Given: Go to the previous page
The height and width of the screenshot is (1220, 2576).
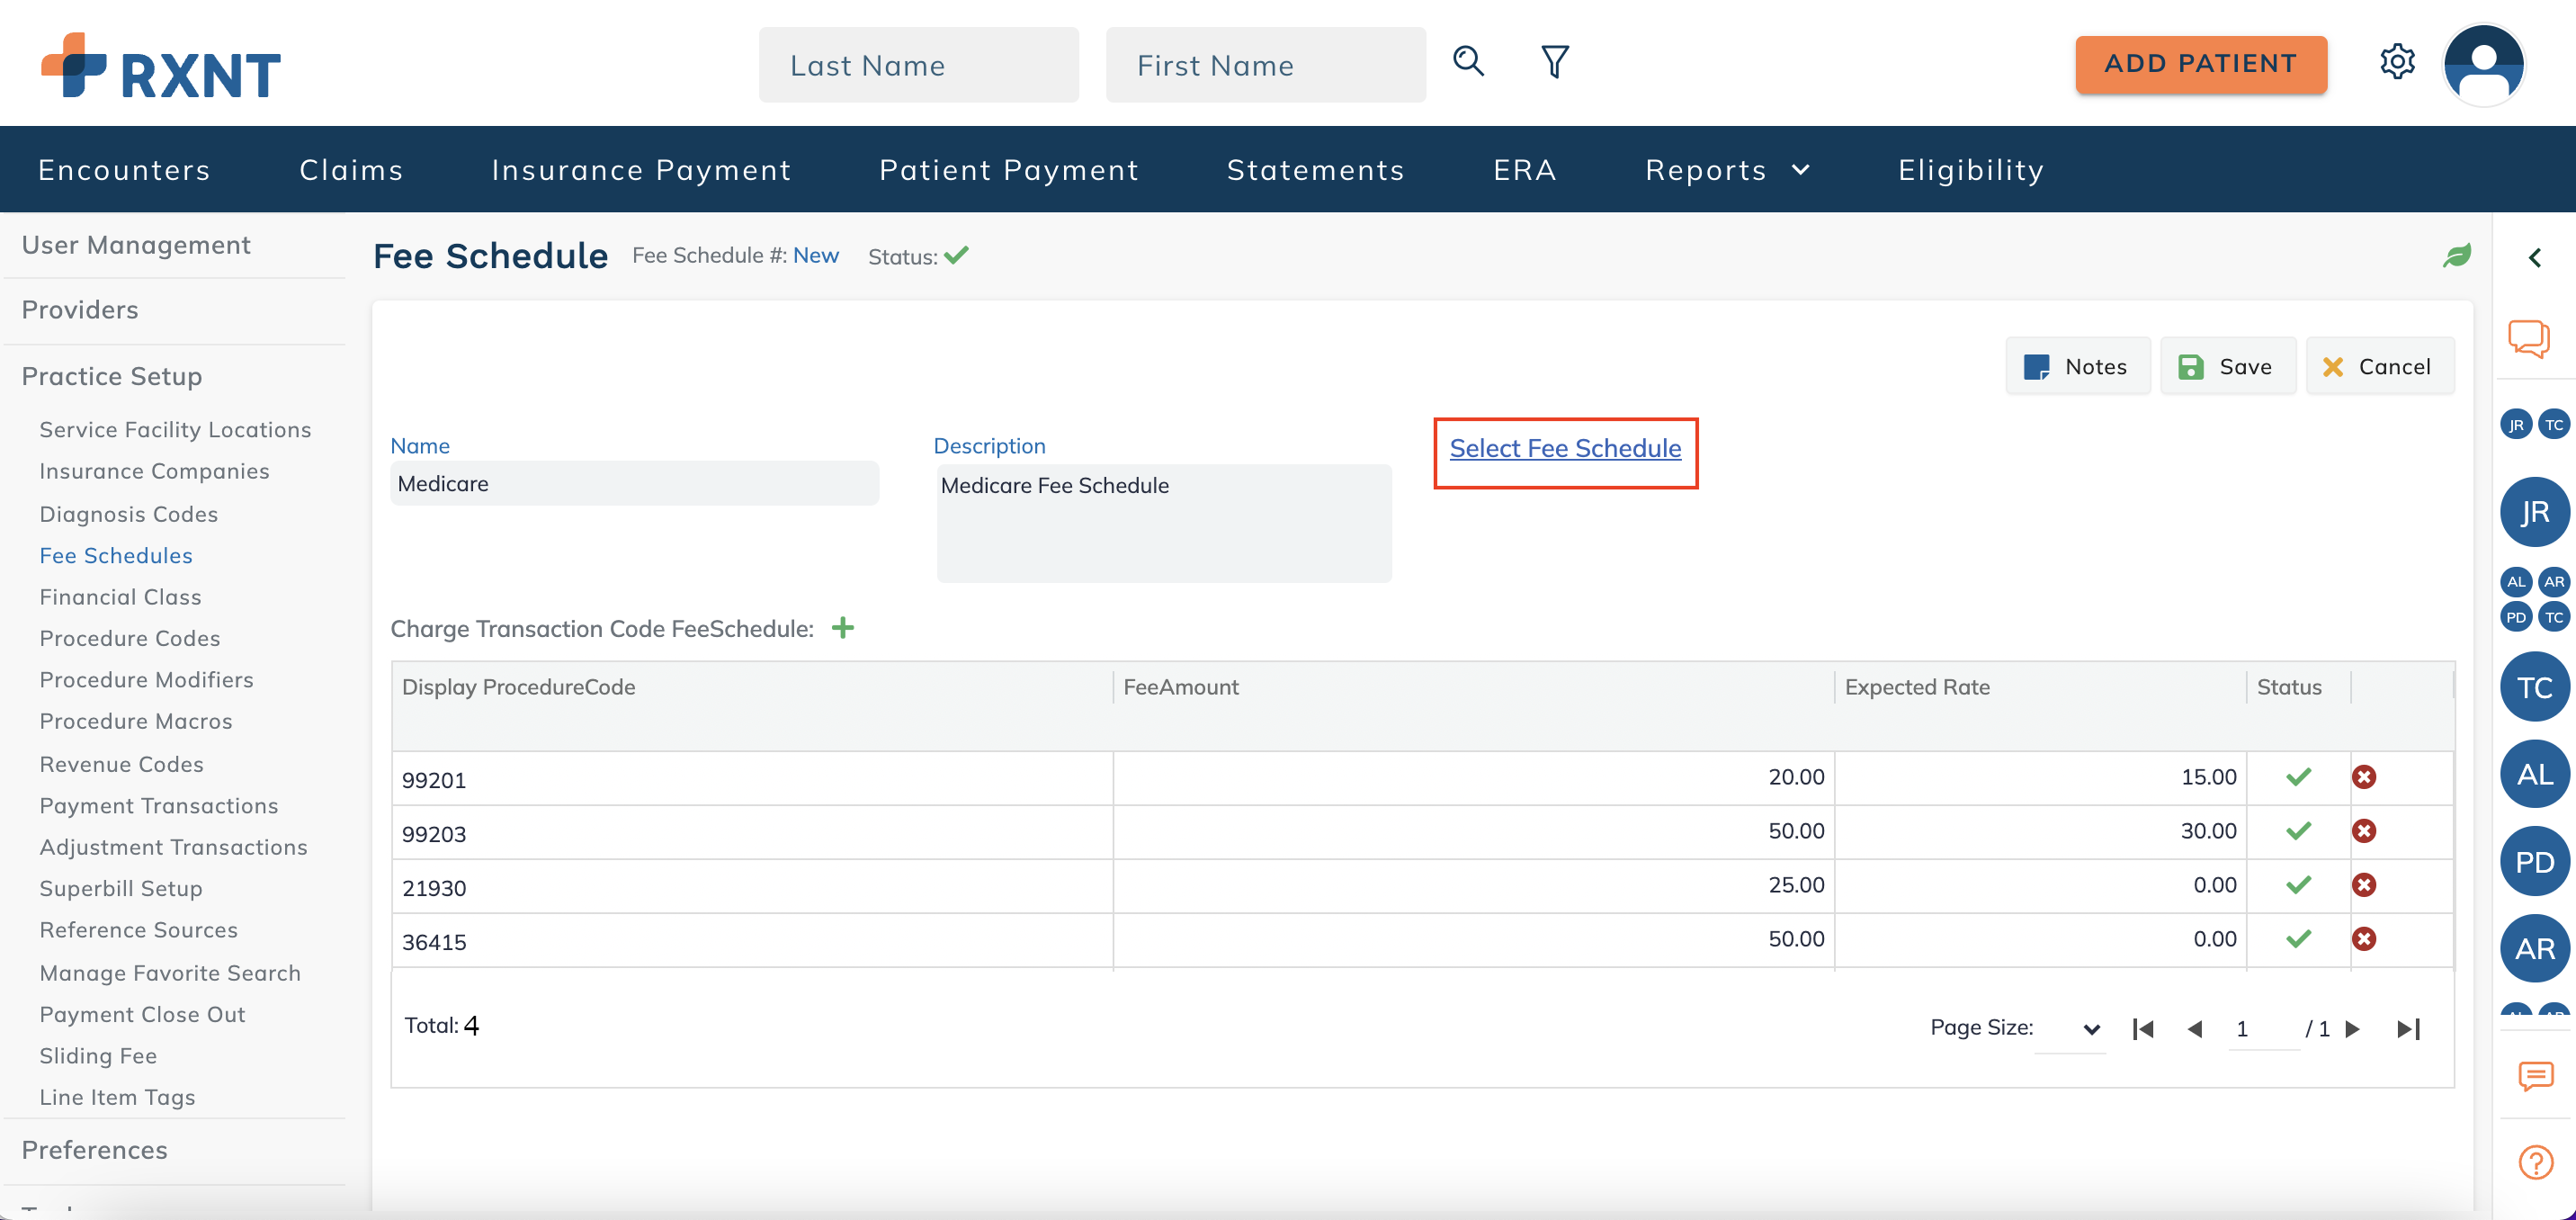Looking at the screenshot, I should pyautogui.click(x=2195, y=1029).
